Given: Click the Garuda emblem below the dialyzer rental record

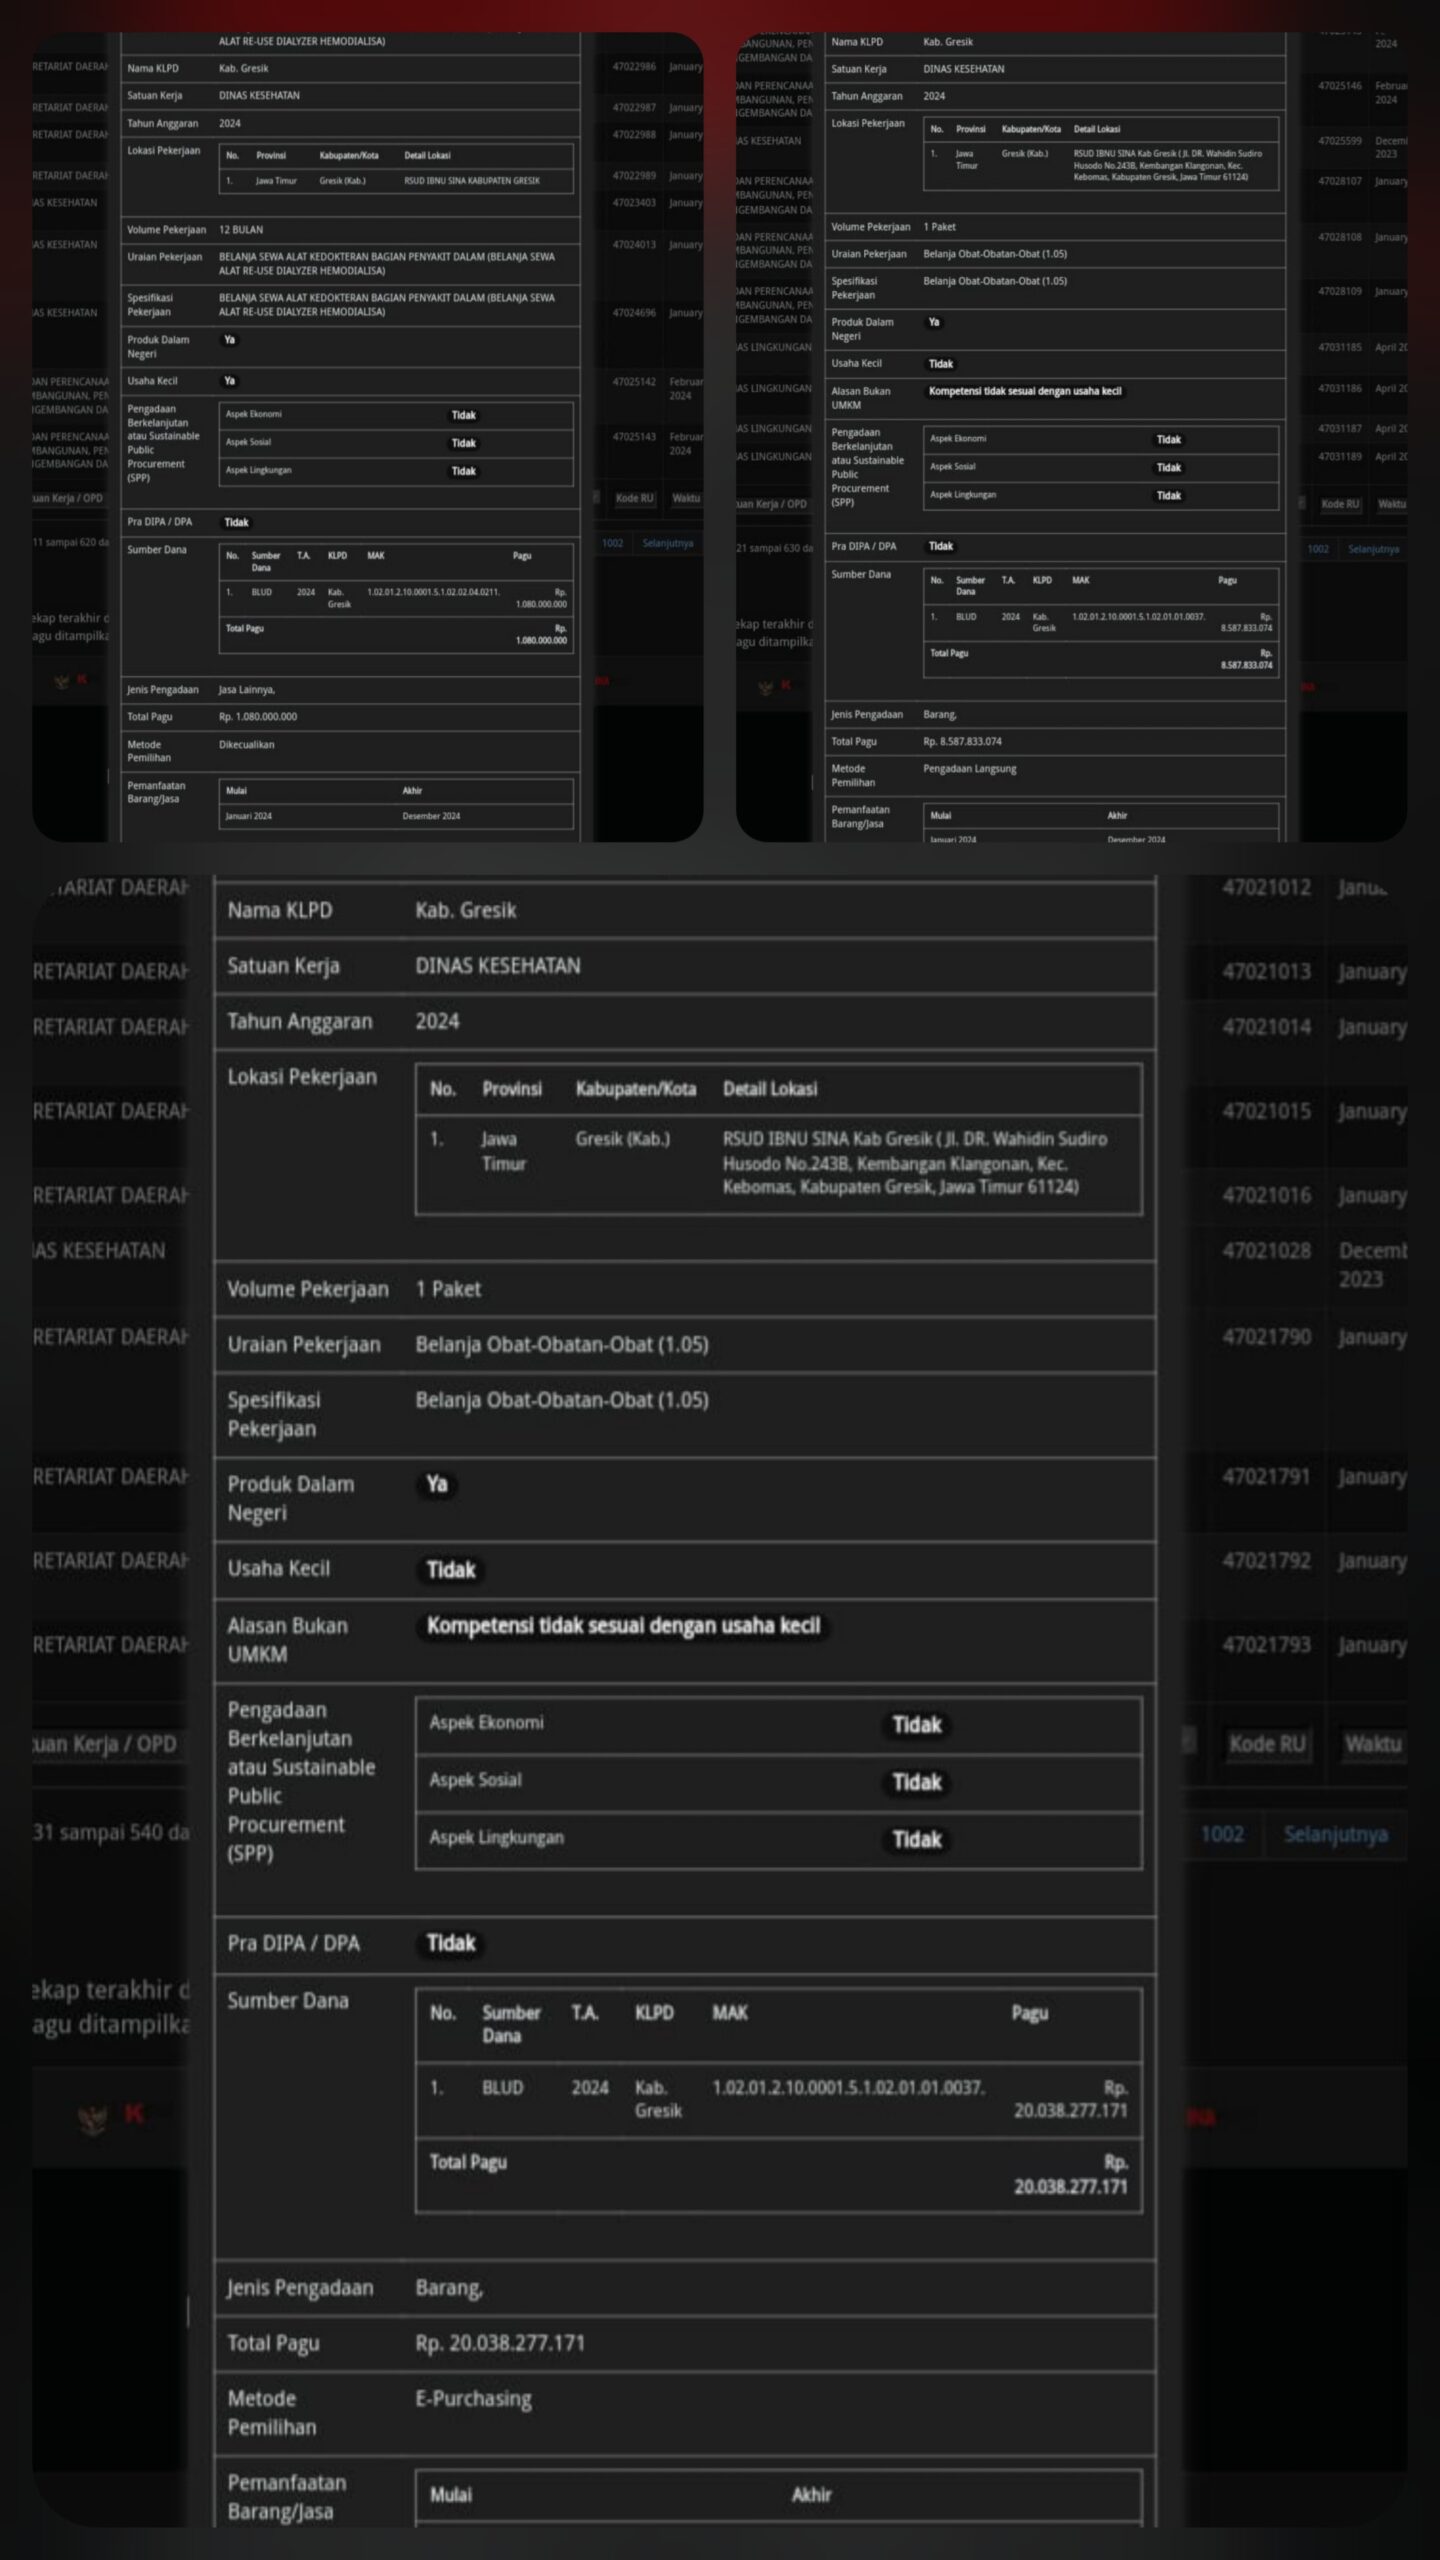Looking at the screenshot, I should (63, 681).
